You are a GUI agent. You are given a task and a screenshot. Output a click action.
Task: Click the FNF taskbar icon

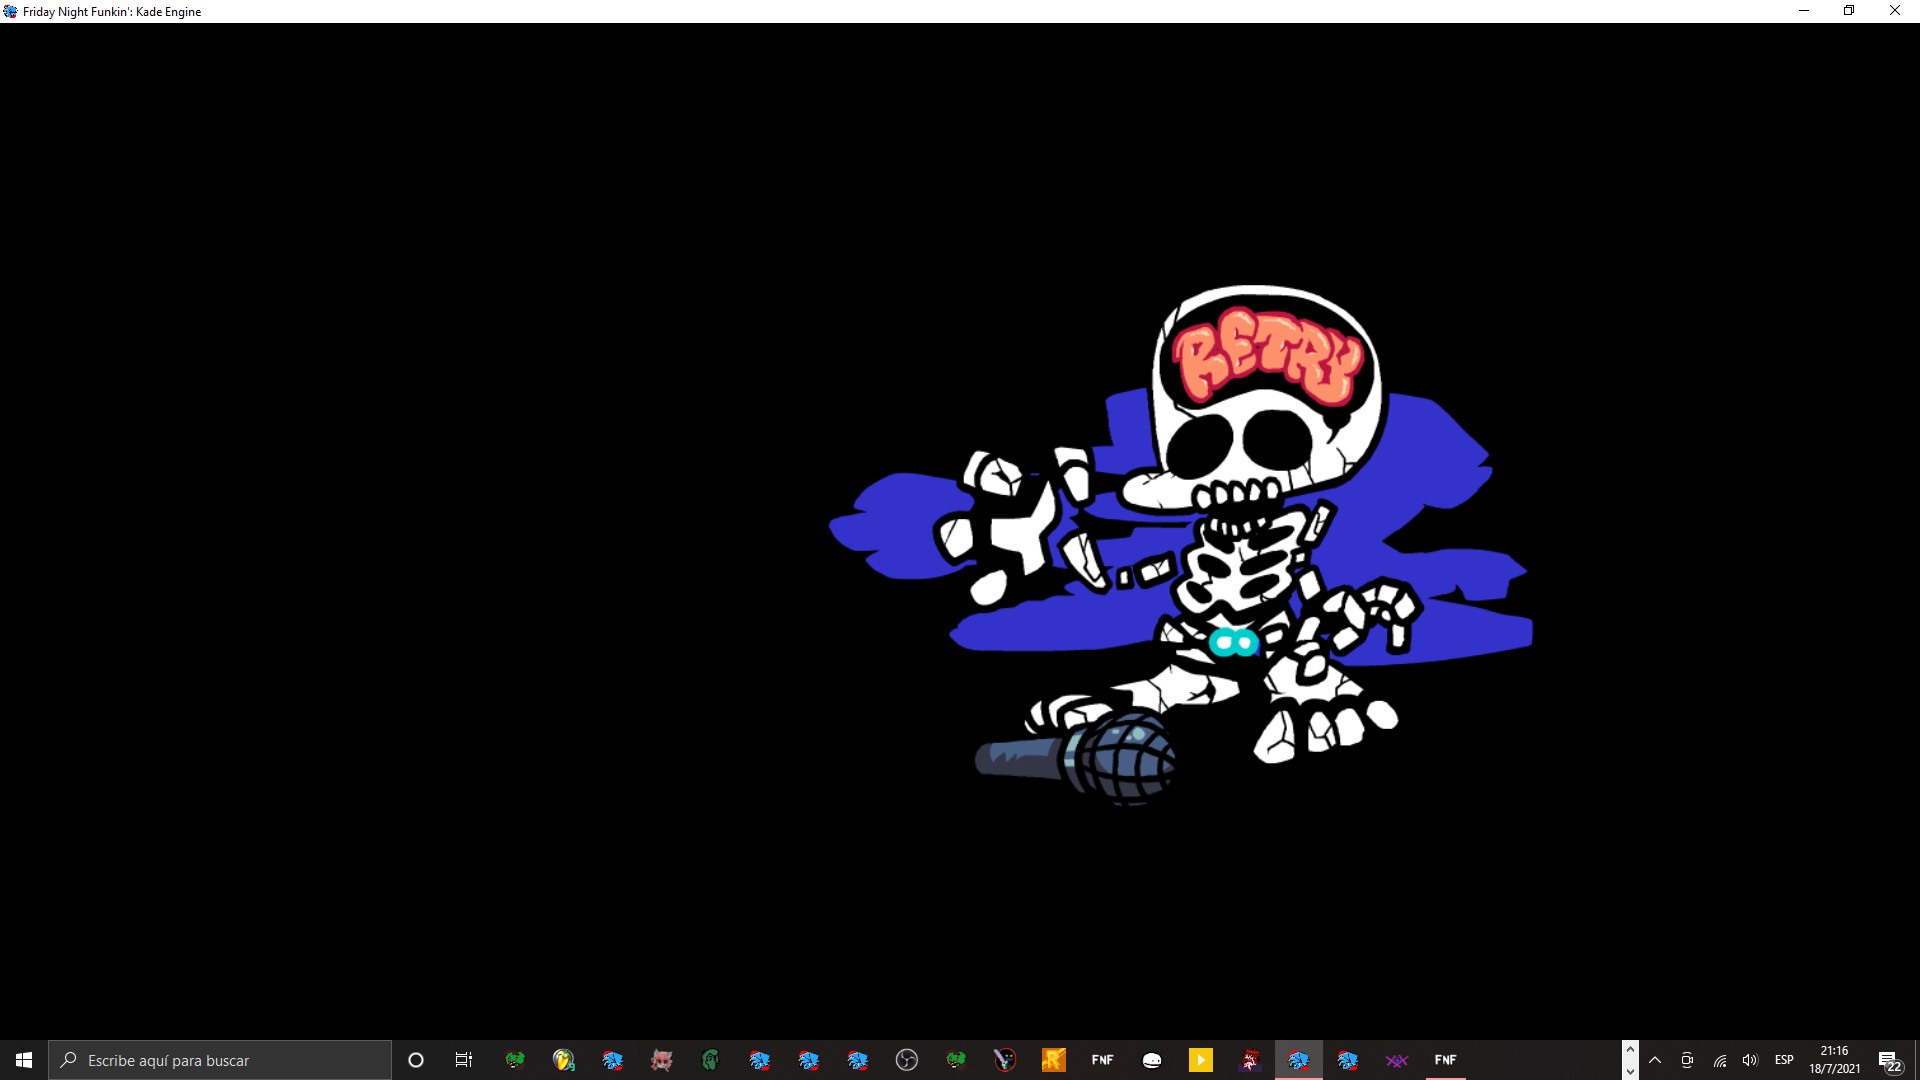pos(1102,1059)
